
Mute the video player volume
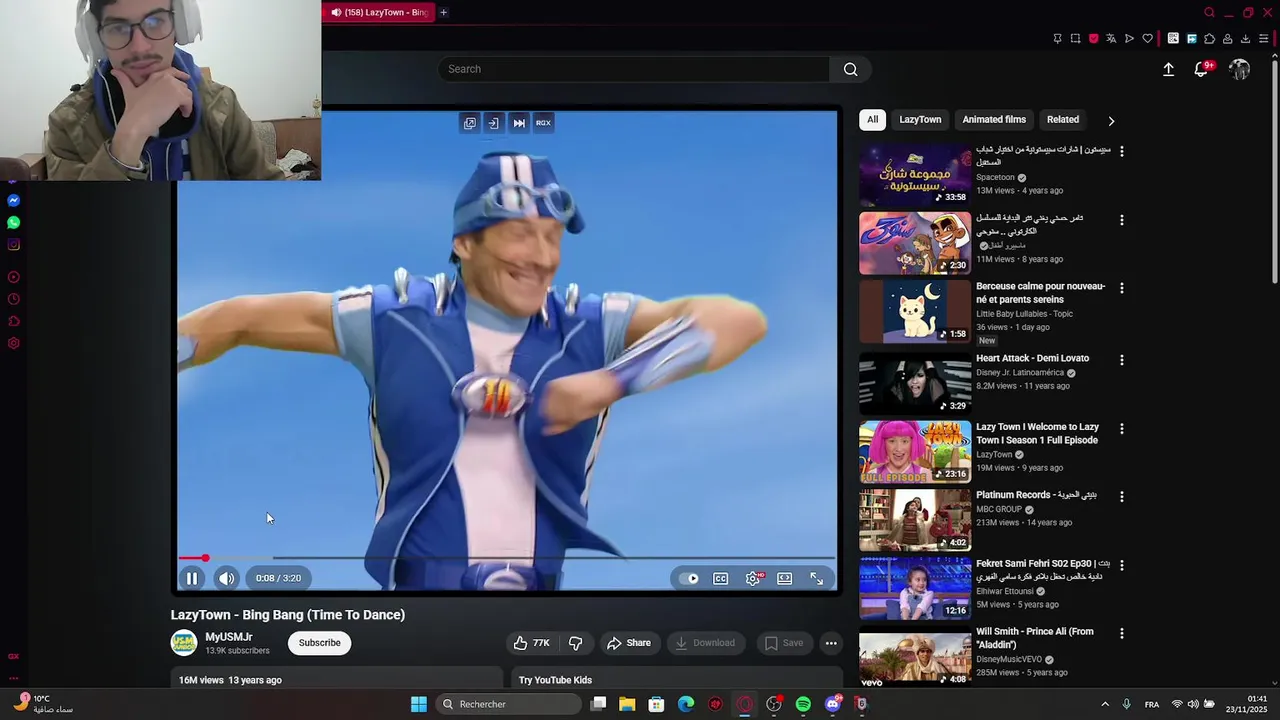point(227,578)
